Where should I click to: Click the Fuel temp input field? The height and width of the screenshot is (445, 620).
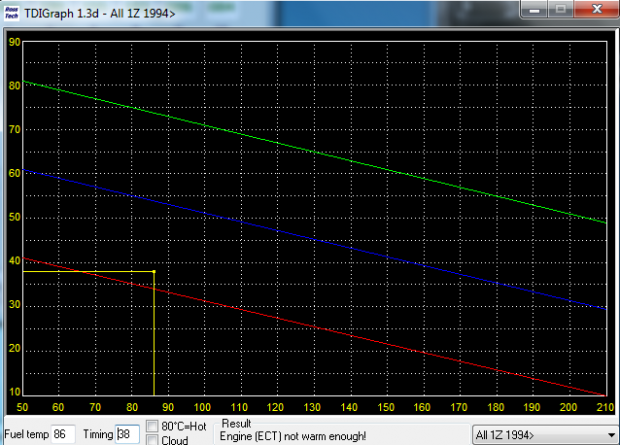pos(63,434)
